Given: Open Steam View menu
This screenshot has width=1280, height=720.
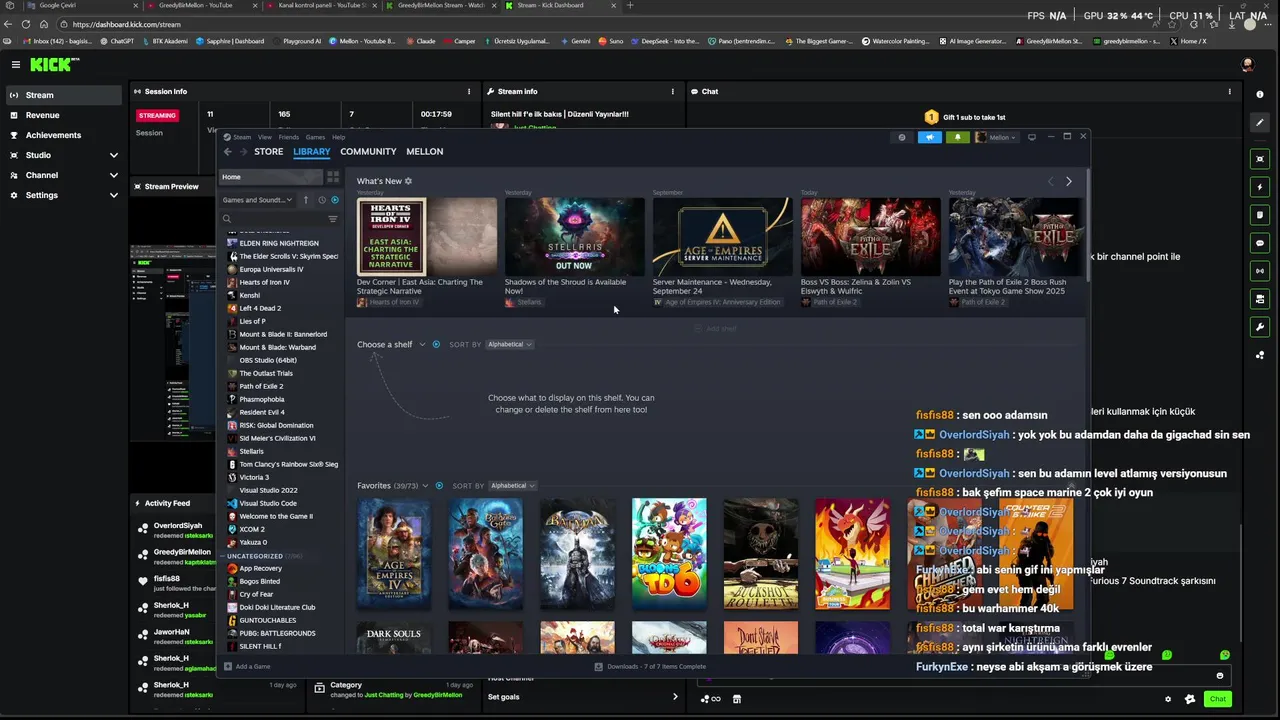Looking at the screenshot, I should (264, 137).
